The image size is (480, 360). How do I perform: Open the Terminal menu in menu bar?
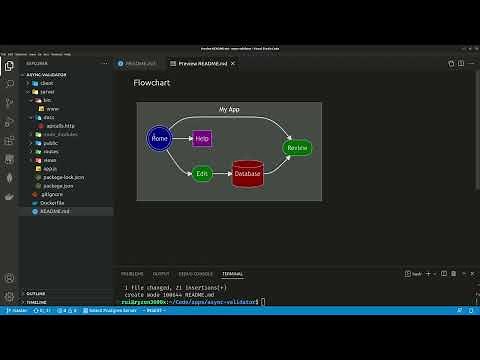tap(56, 54)
